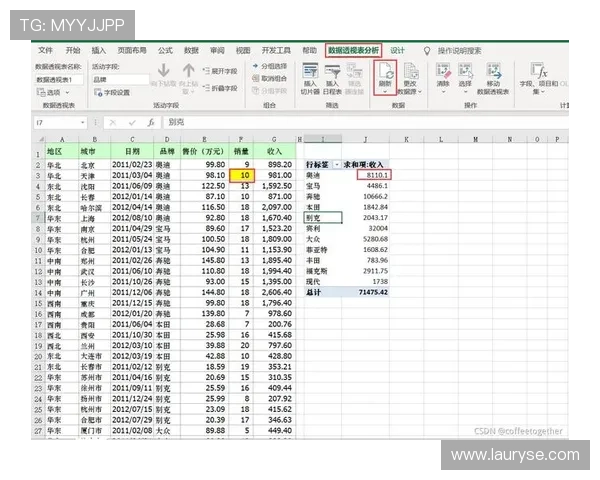Viewport: 600px width, 480px height.
Task: Click the active field box 品牌
Action: tap(120, 80)
